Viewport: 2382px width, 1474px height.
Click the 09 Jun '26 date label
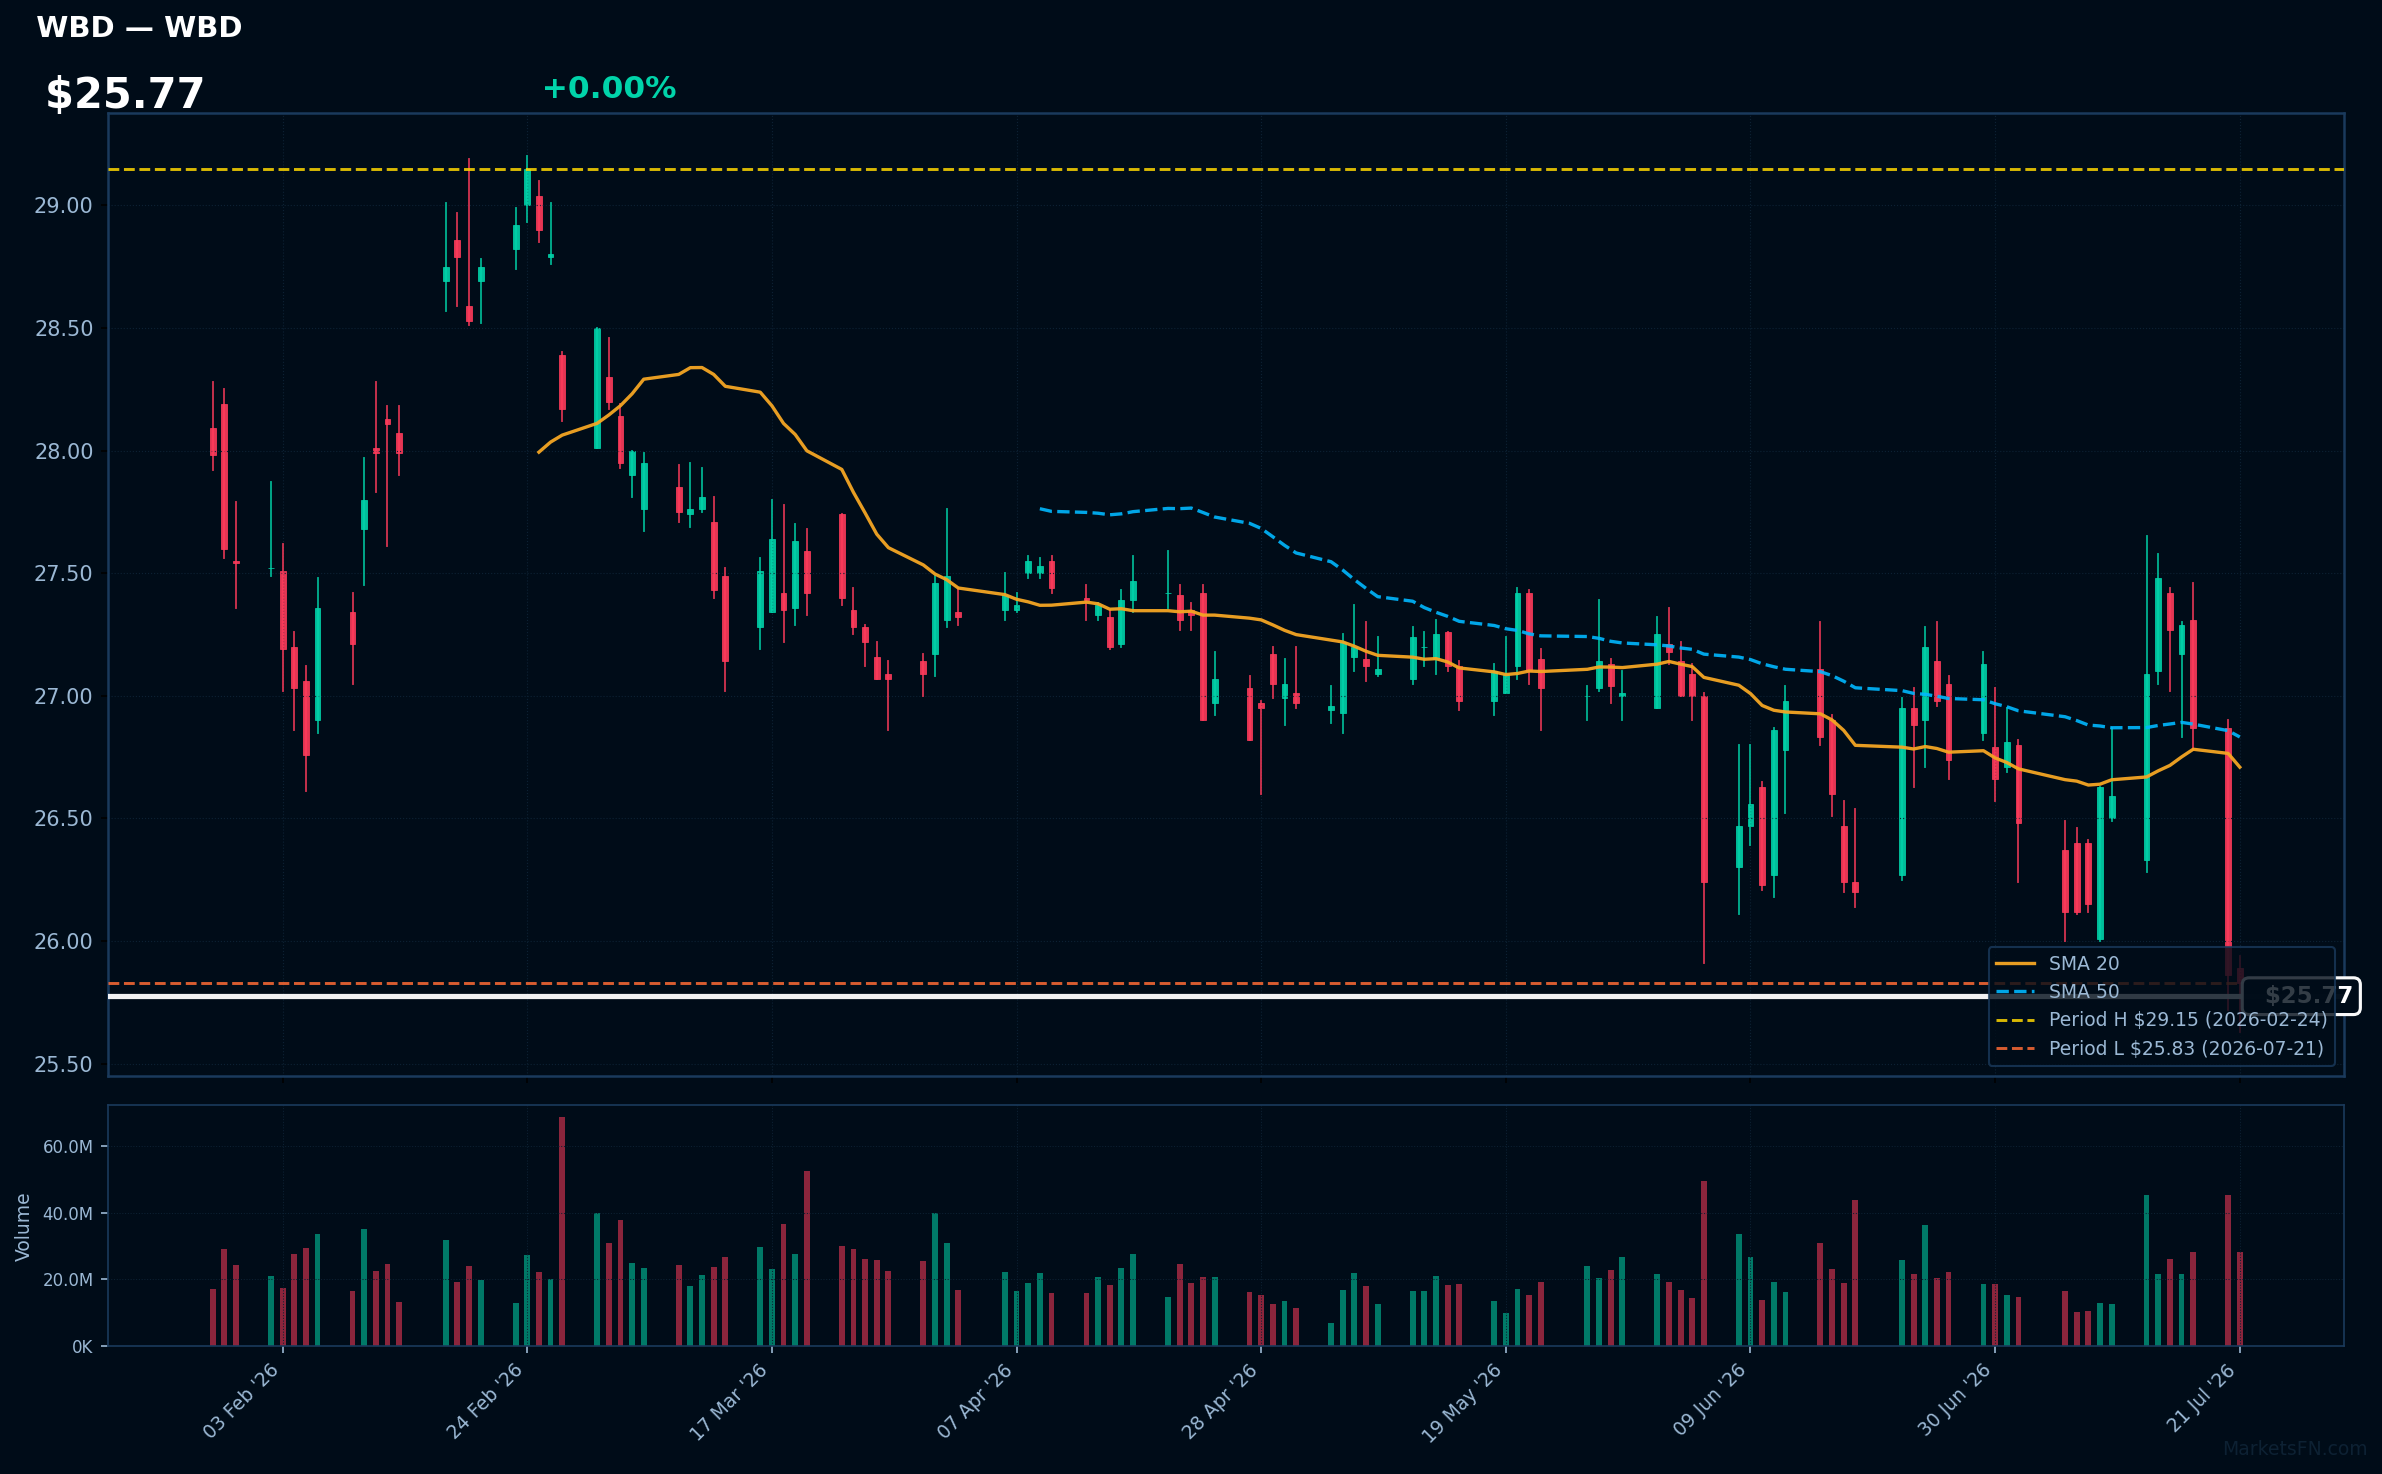[1709, 1401]
